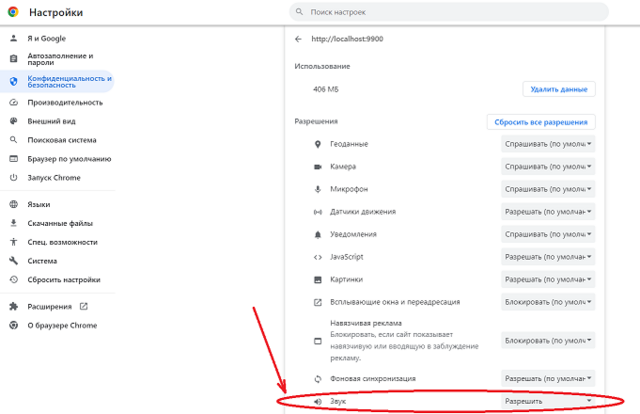Image resolution: width=640 pixels, height=414 pixels.
Task: Click Сбросить все разрешения button
Action: pos(541,122)
